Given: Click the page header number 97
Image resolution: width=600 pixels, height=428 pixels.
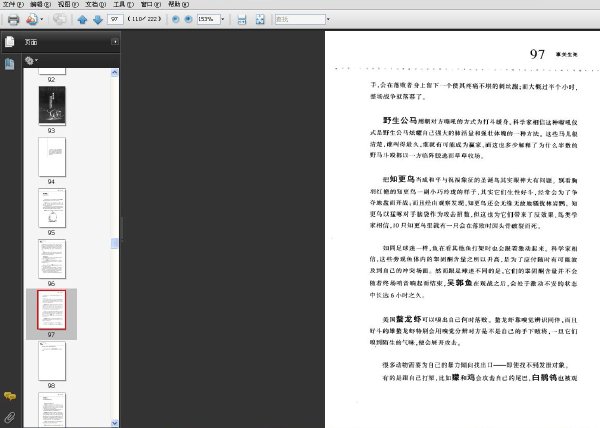Looking at the screenshot, I should pyautogui.click(x=537, y=54).
